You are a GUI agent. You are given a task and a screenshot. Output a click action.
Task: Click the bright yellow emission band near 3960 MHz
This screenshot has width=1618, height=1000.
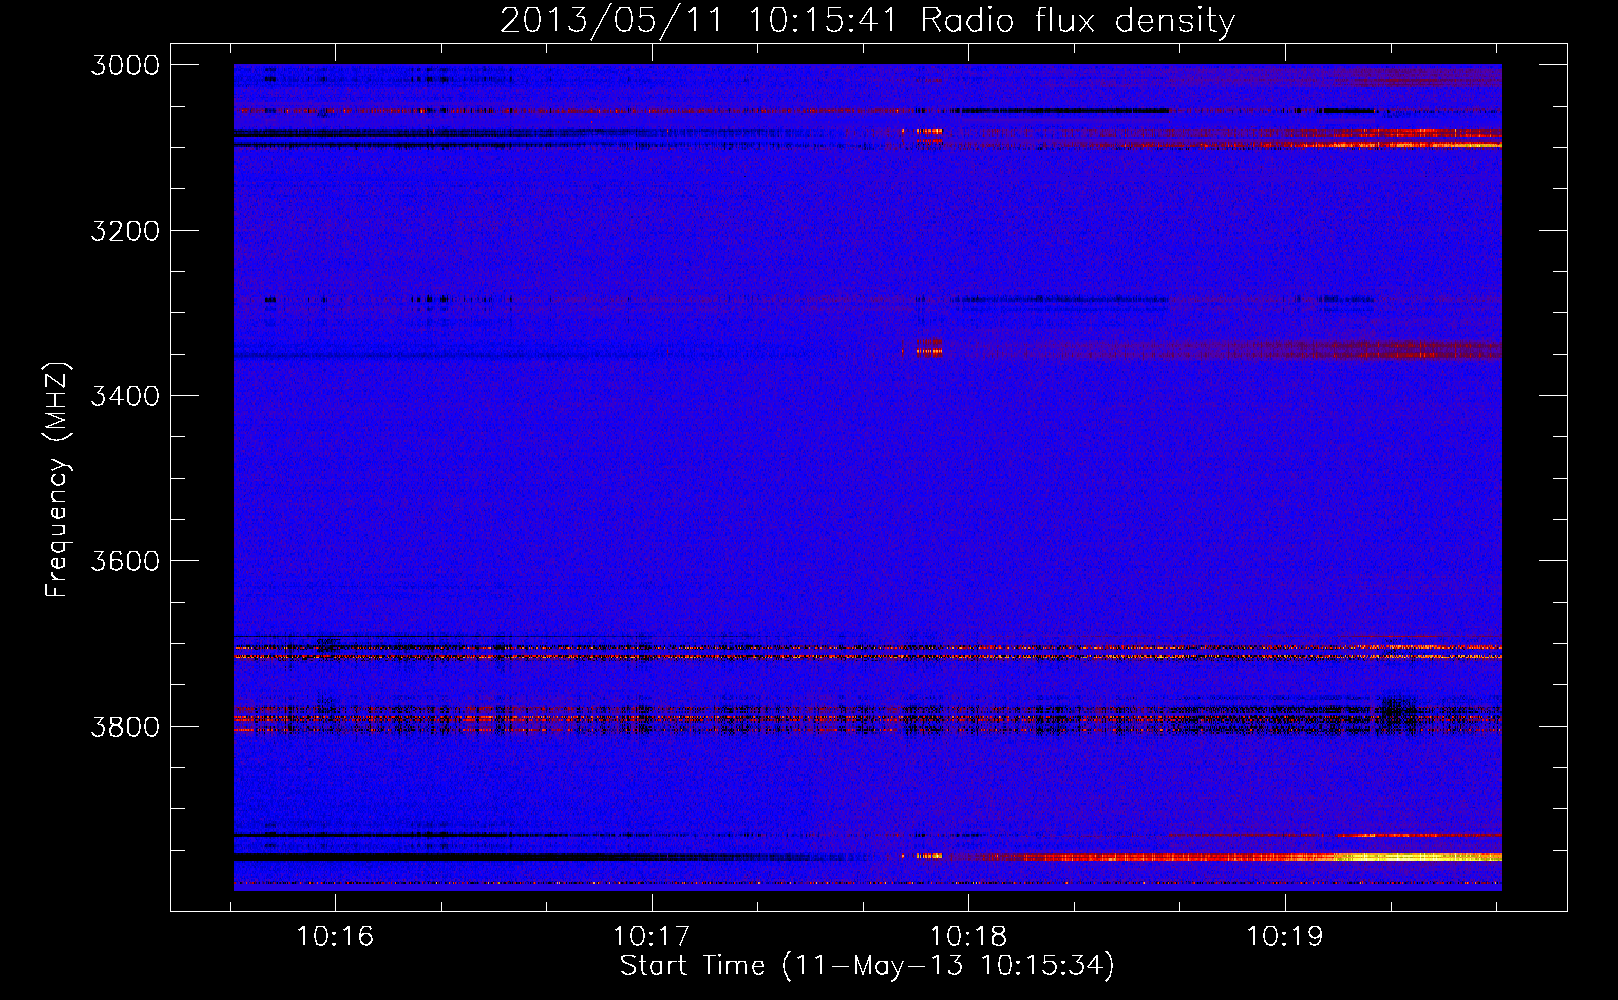(x=1418, y=857)
